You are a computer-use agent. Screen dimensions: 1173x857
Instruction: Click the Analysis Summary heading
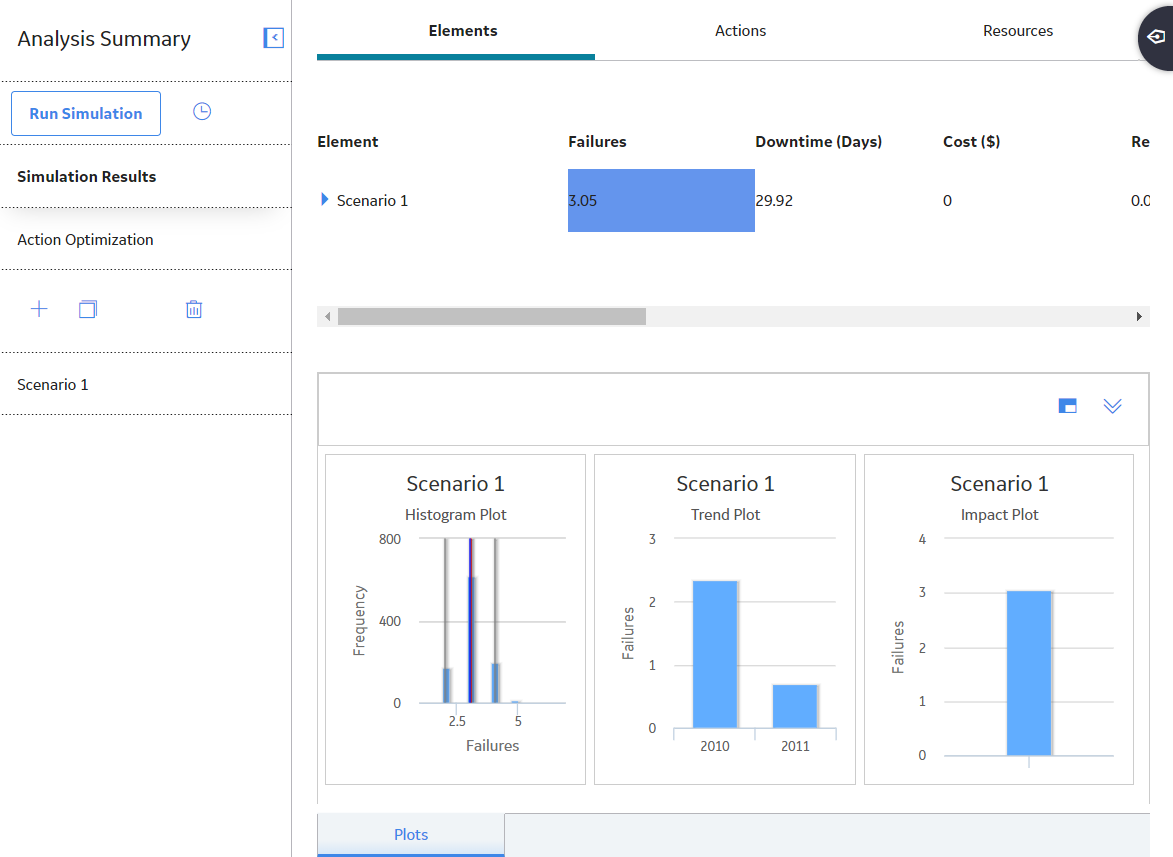[104, 38]
